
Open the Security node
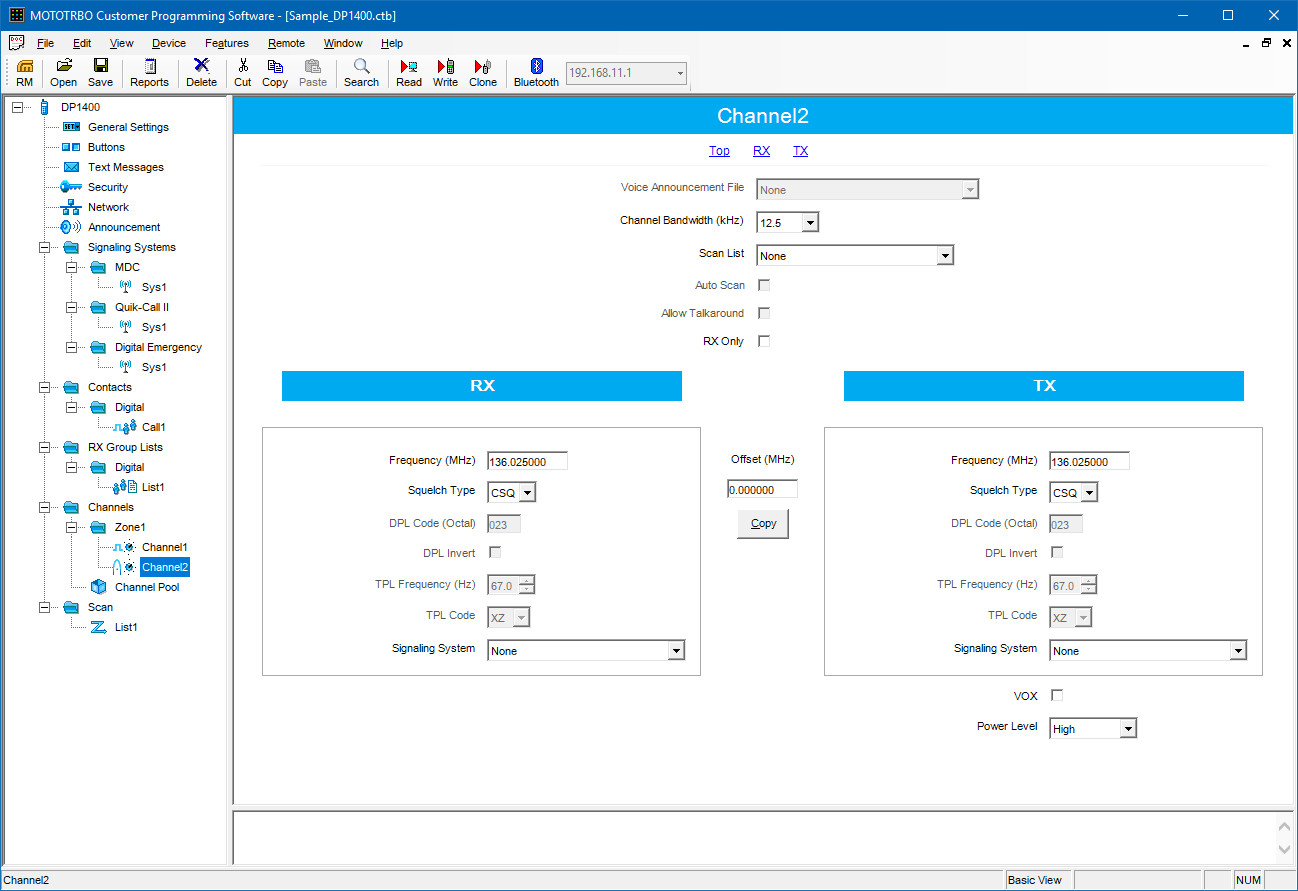[107, 187]
